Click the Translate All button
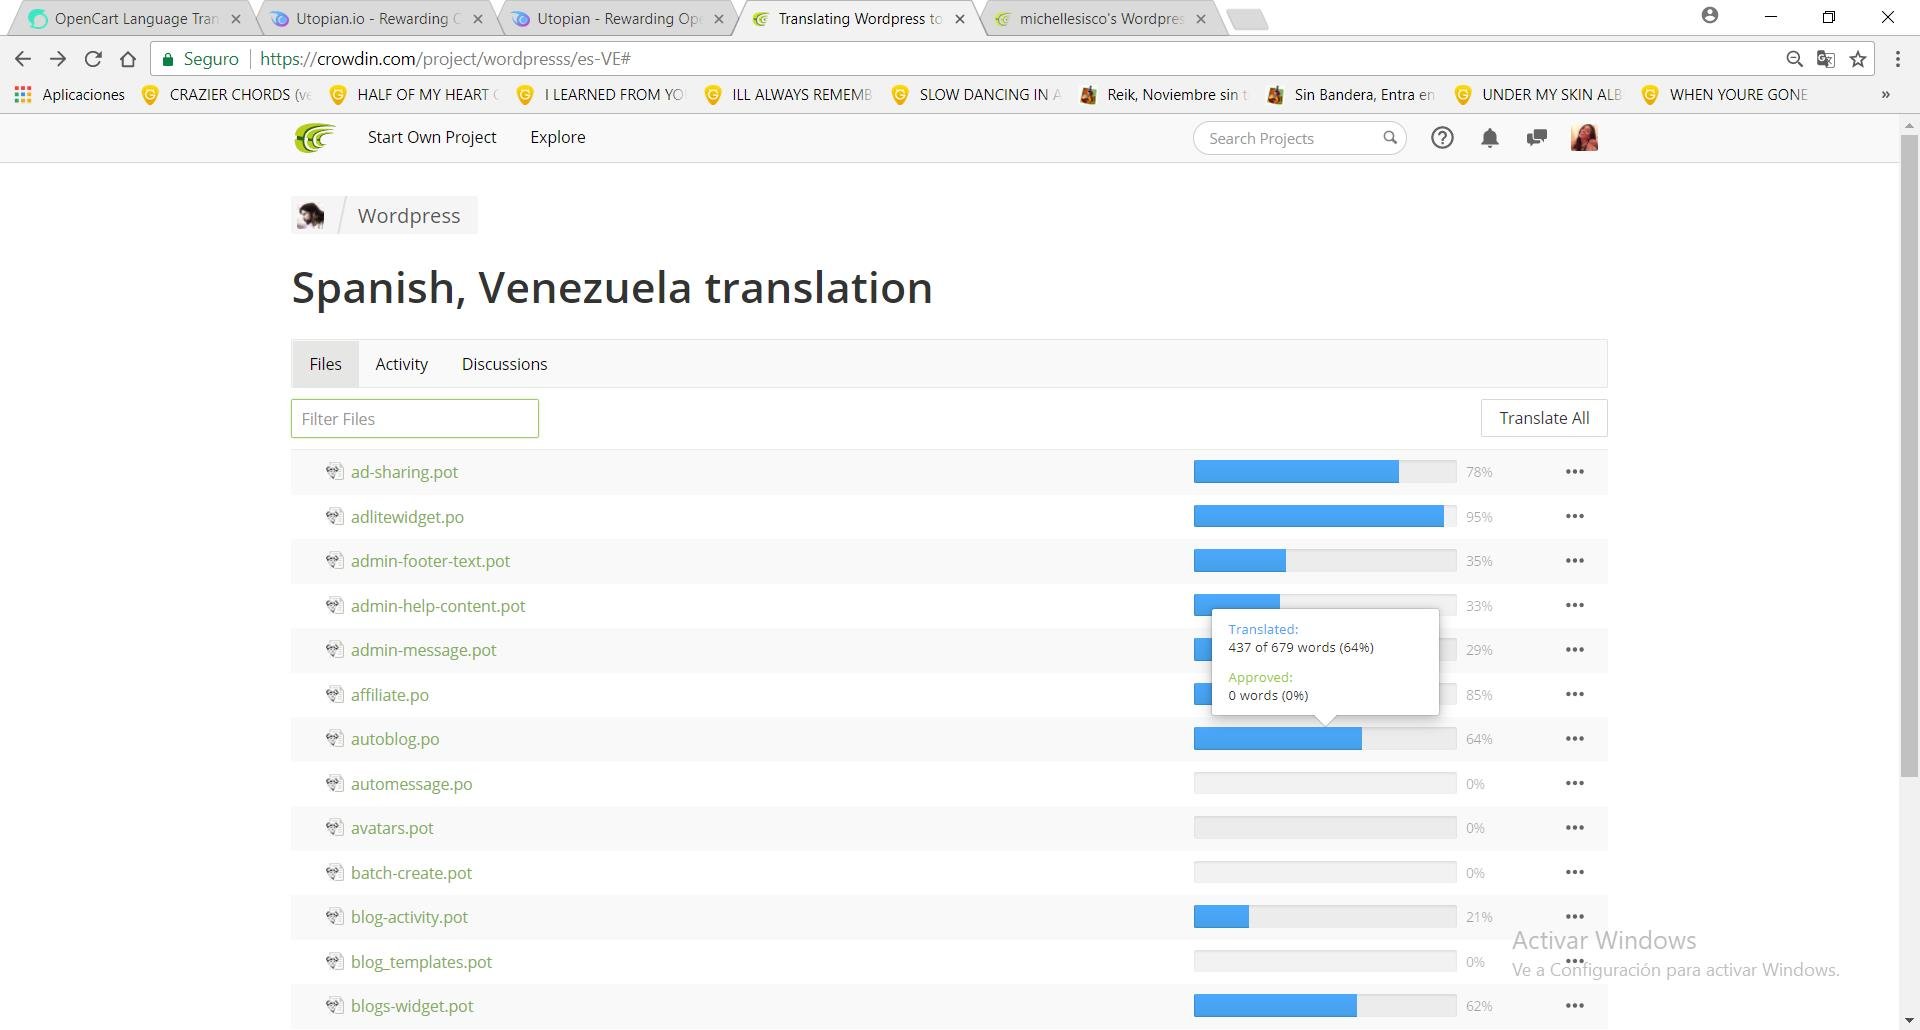The image size is (1920, 1030). point(1543,418)
